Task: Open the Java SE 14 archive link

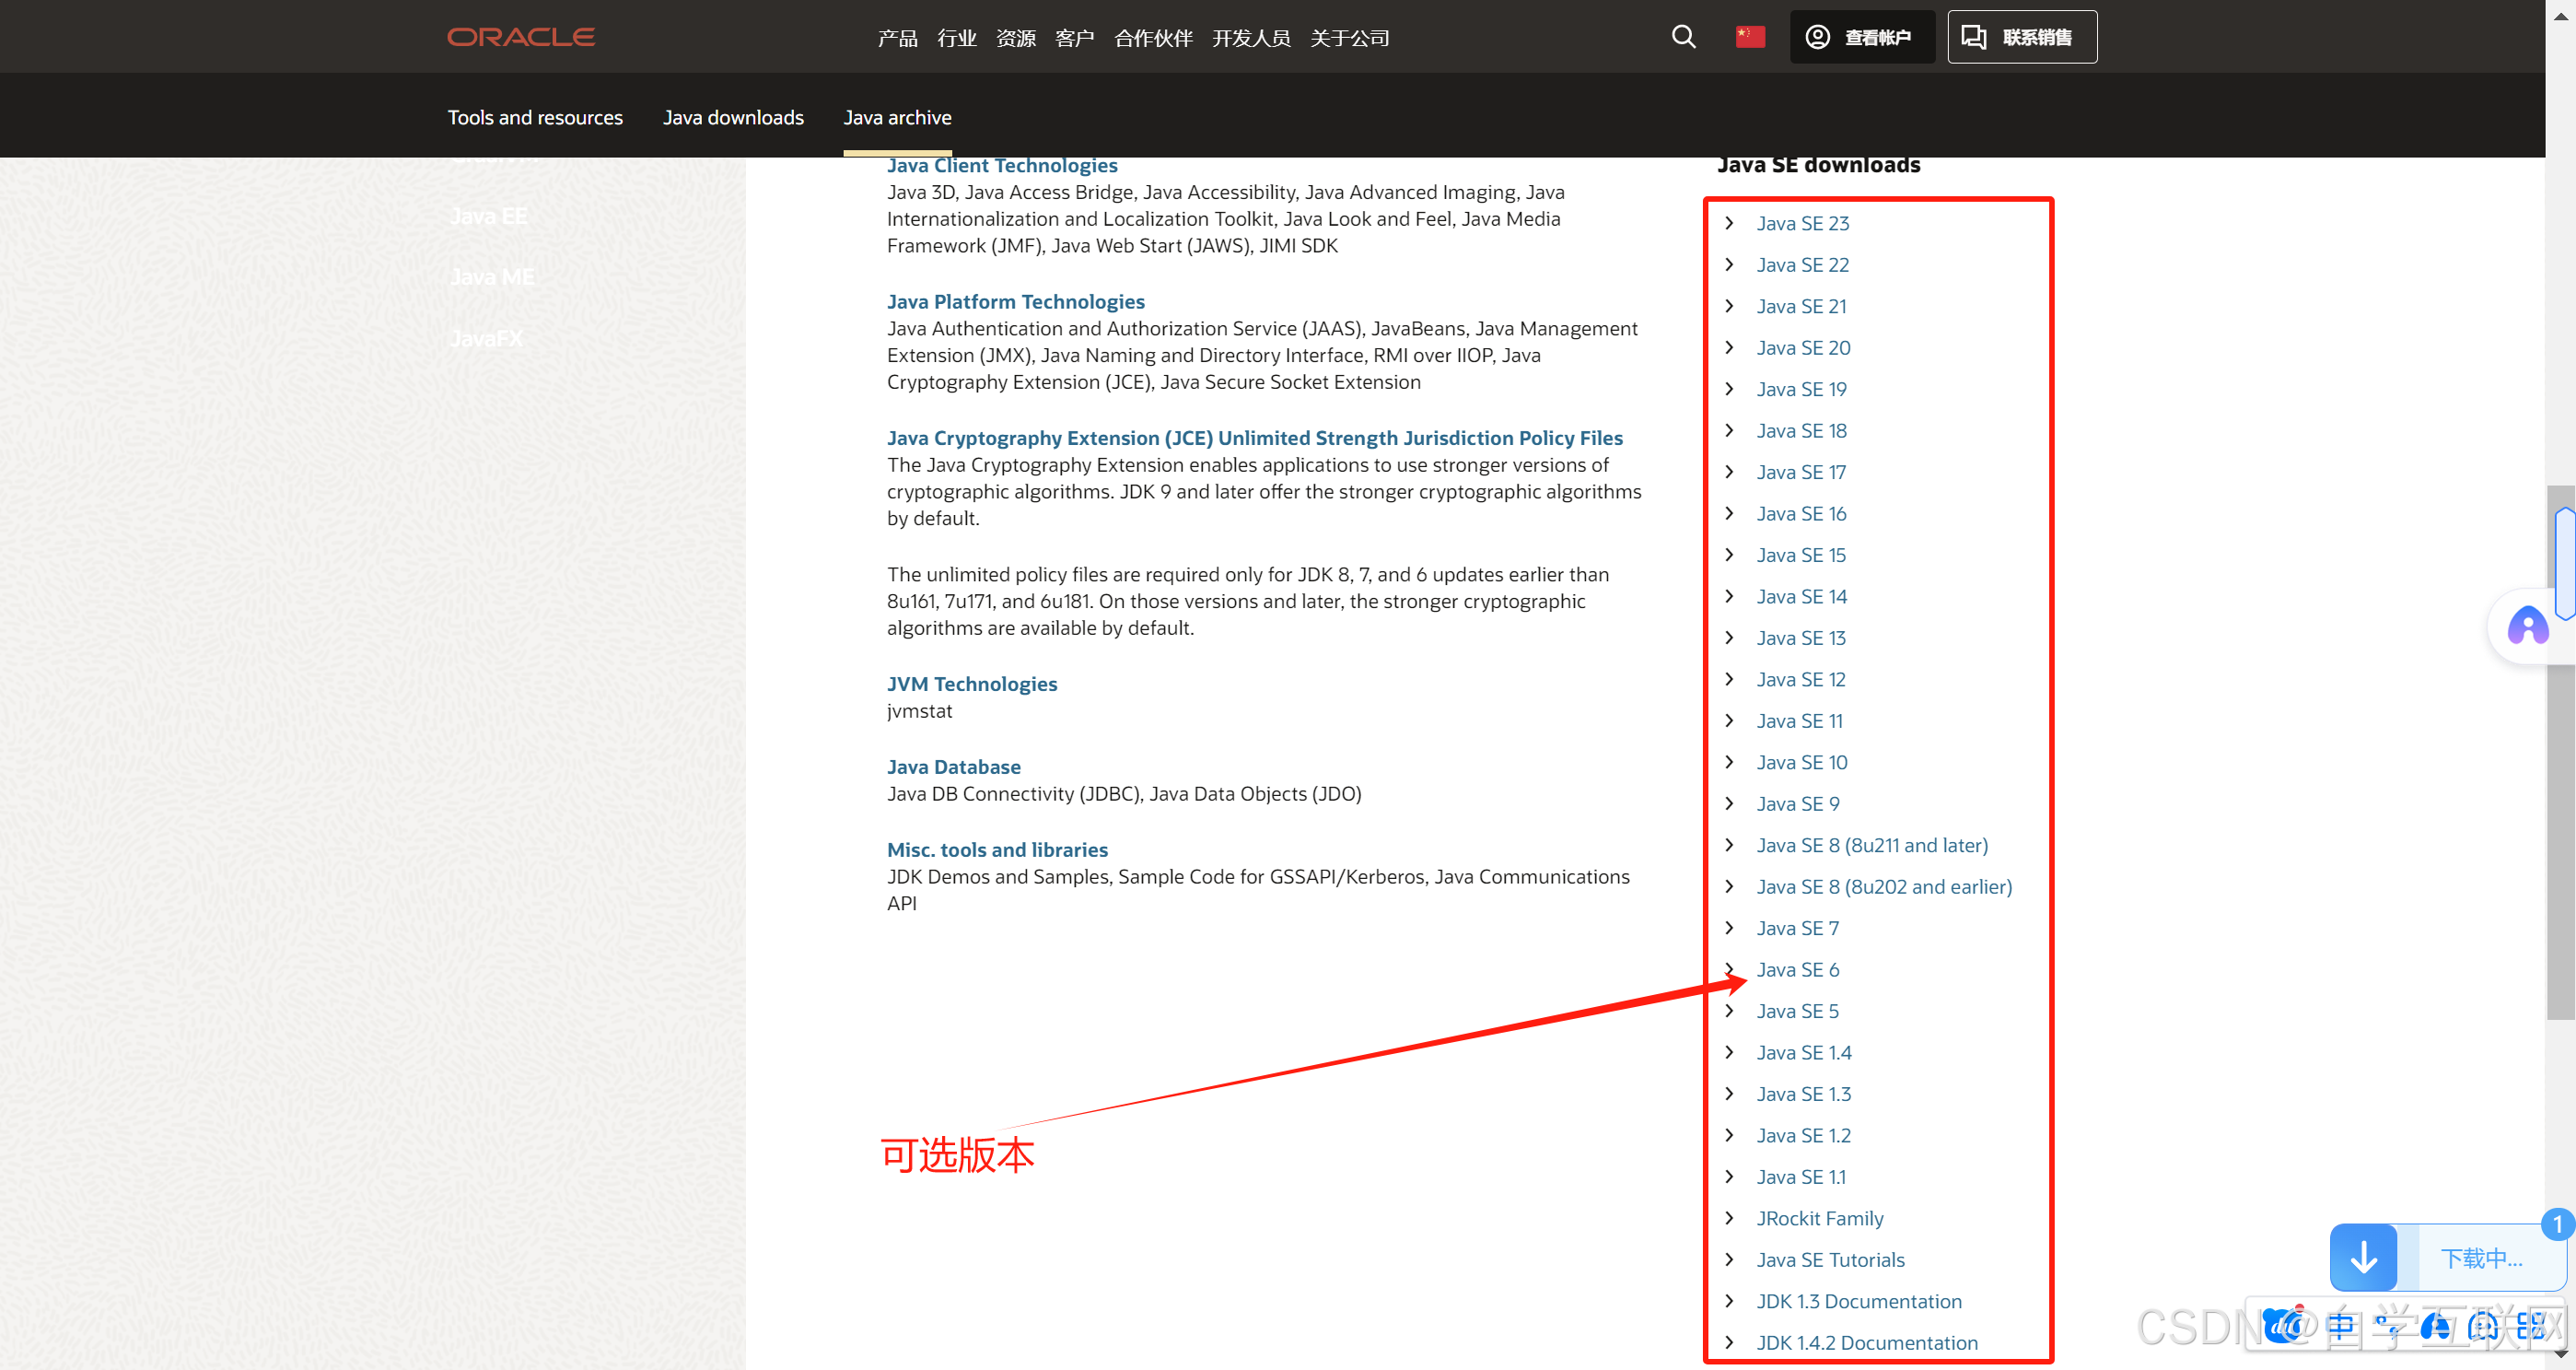Action: (1801, 597)
